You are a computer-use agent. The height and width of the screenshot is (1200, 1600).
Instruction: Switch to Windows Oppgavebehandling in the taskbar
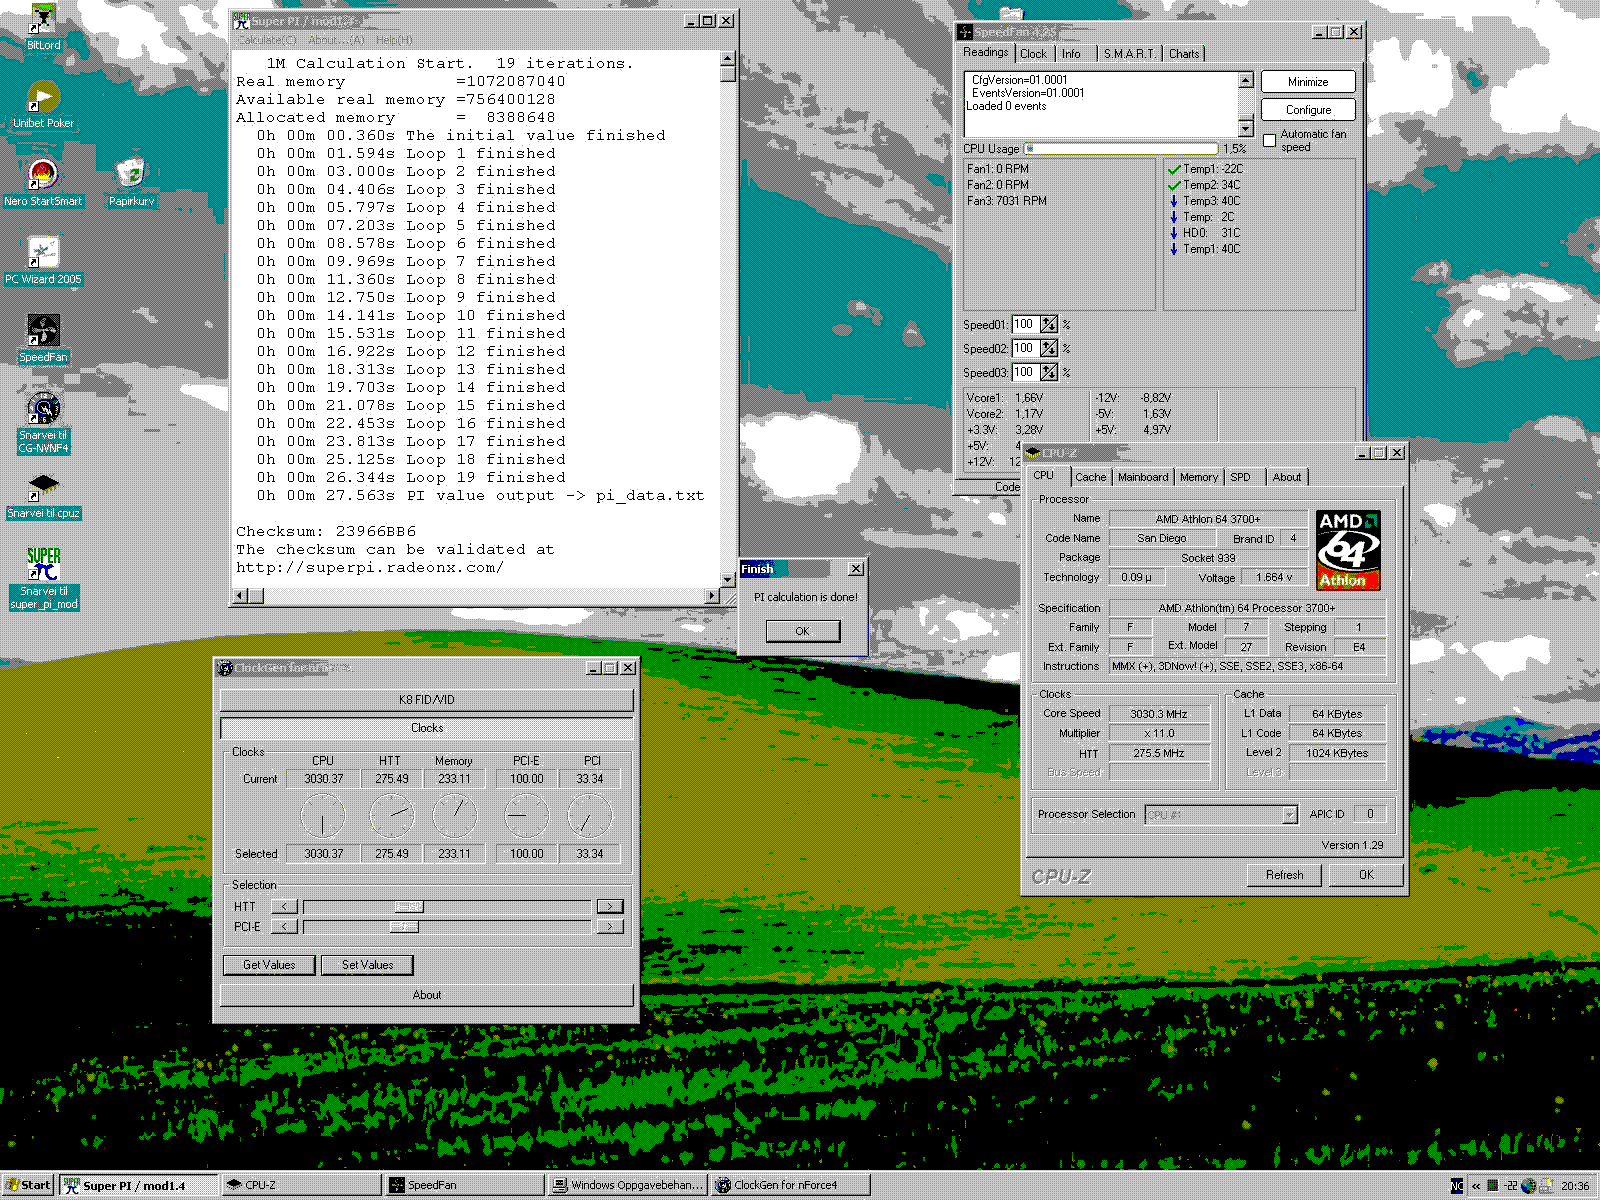pos(628,1186)
